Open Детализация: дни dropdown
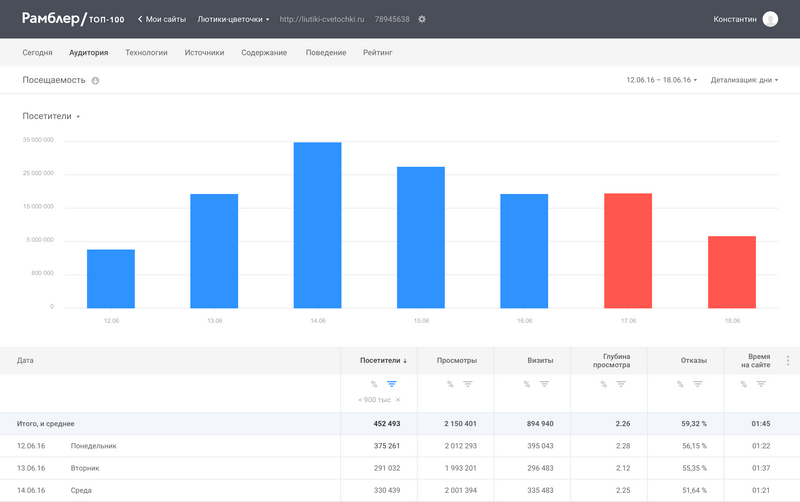 (744, 80)
